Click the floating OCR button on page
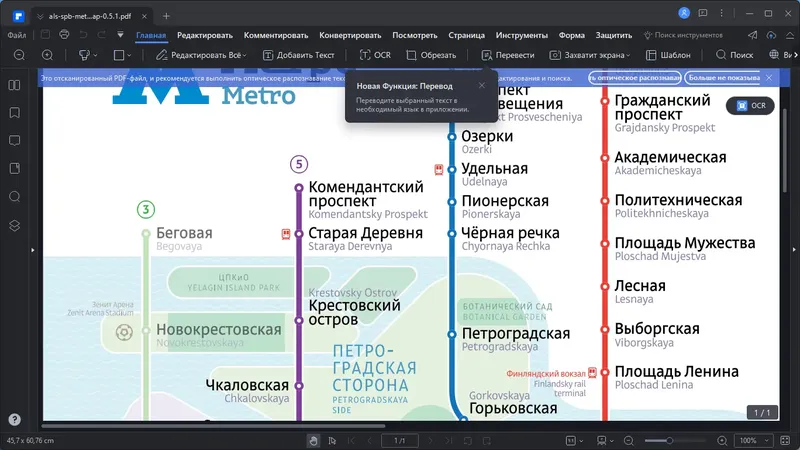Image resolution: width=800 pixels, height=450 pixels. pyautogui.click(x=751, y=106)
